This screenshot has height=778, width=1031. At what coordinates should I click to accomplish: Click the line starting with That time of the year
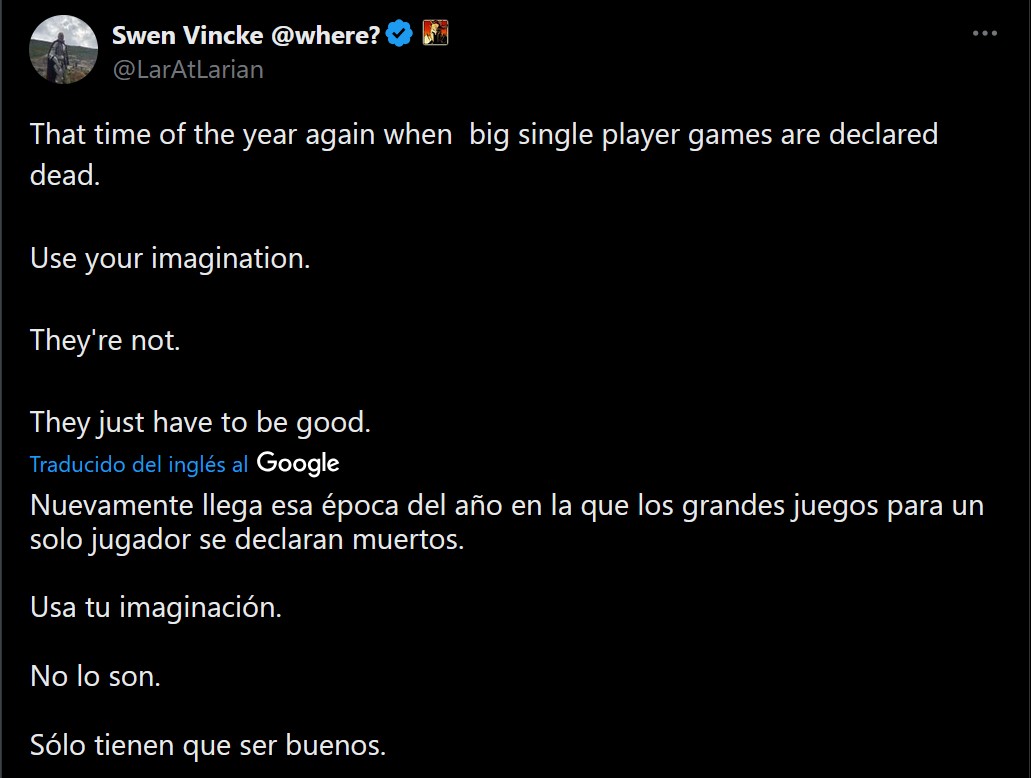[484, 135]
